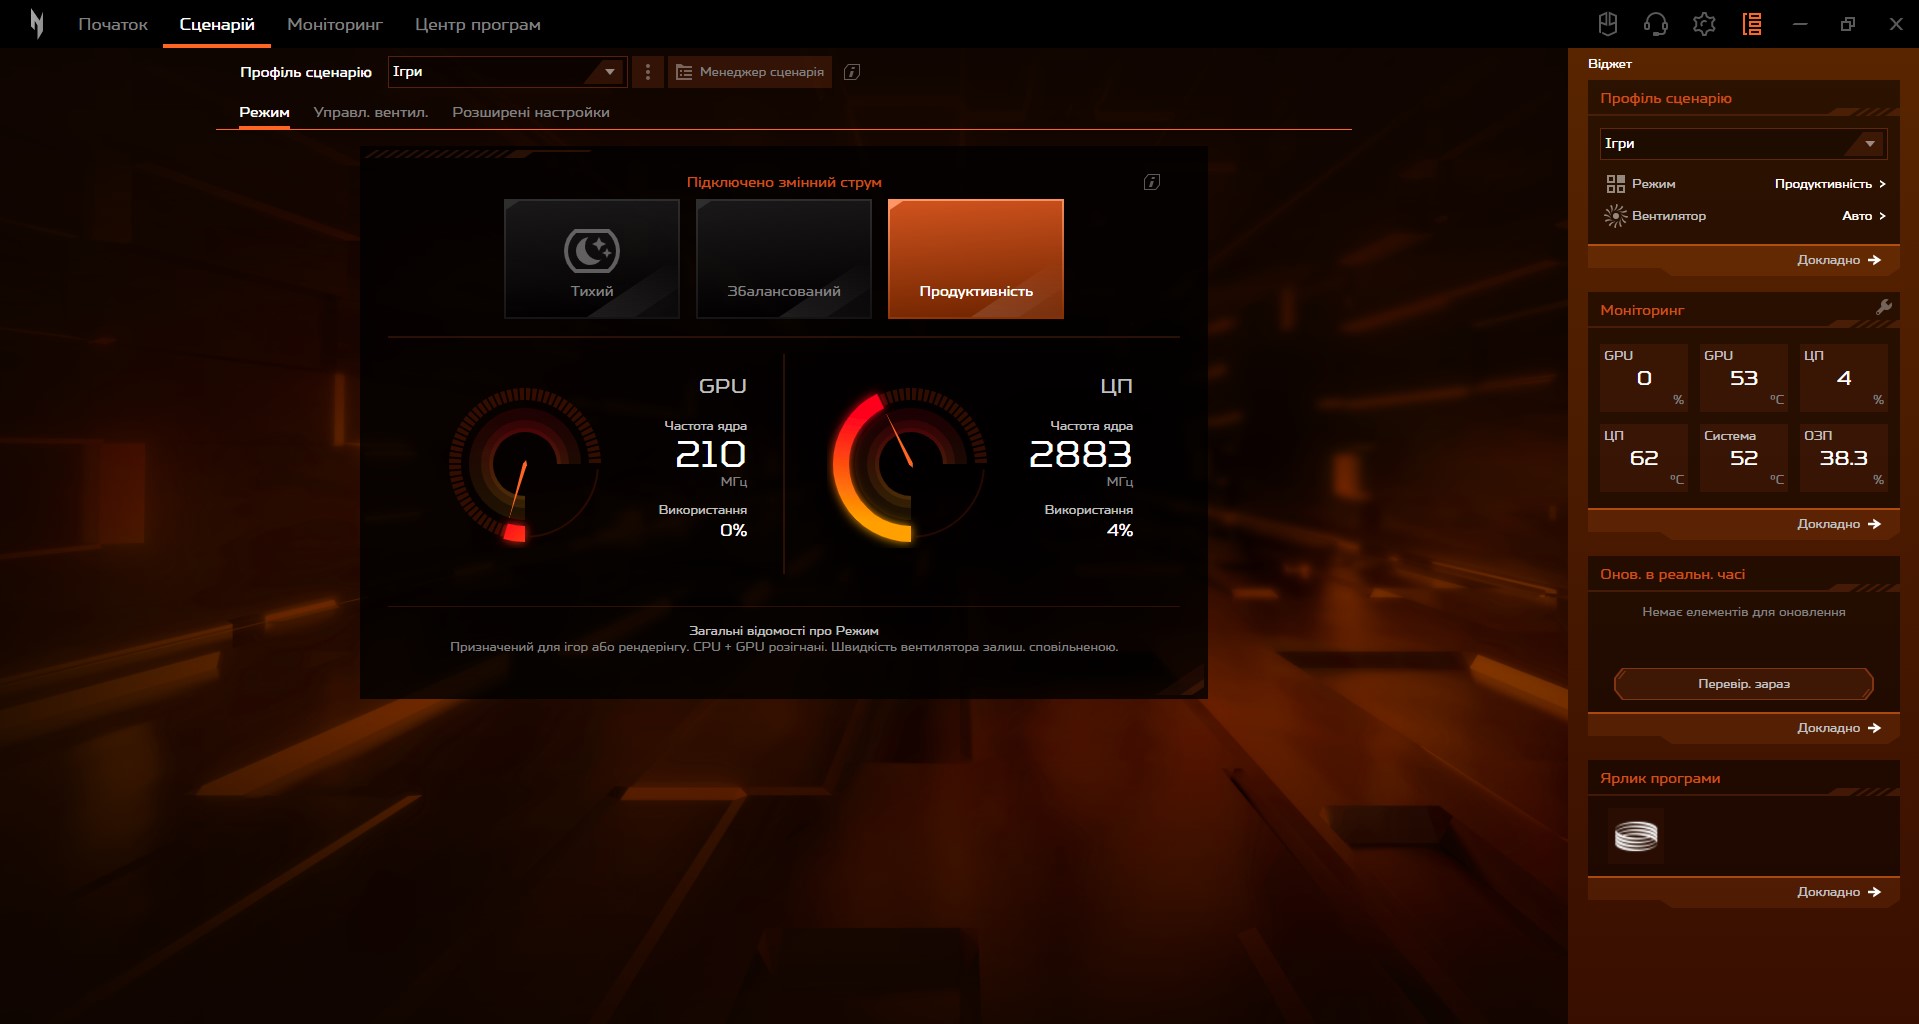Open the settings gear icon
The image size is (1919, 1024).
coord(1704,24)
